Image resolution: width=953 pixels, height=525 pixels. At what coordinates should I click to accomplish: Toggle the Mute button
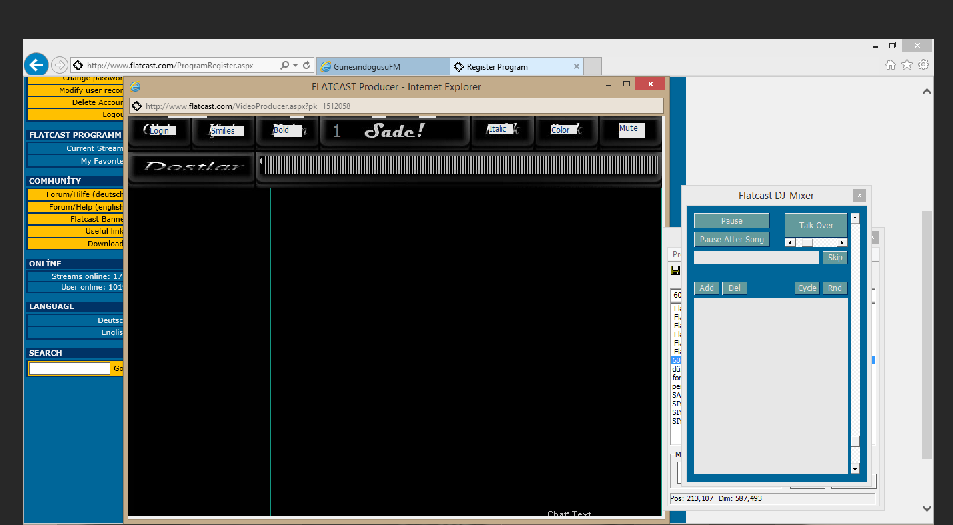630,130
